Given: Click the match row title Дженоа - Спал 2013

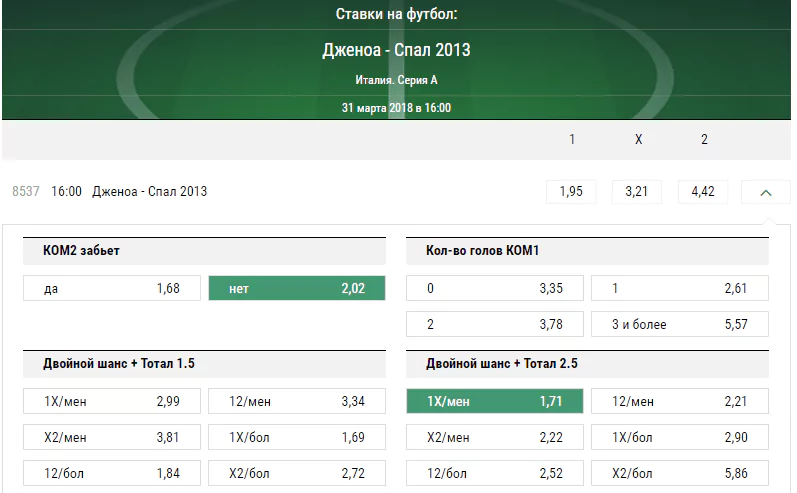Looking at the screenshot, I should pos(149,192).
